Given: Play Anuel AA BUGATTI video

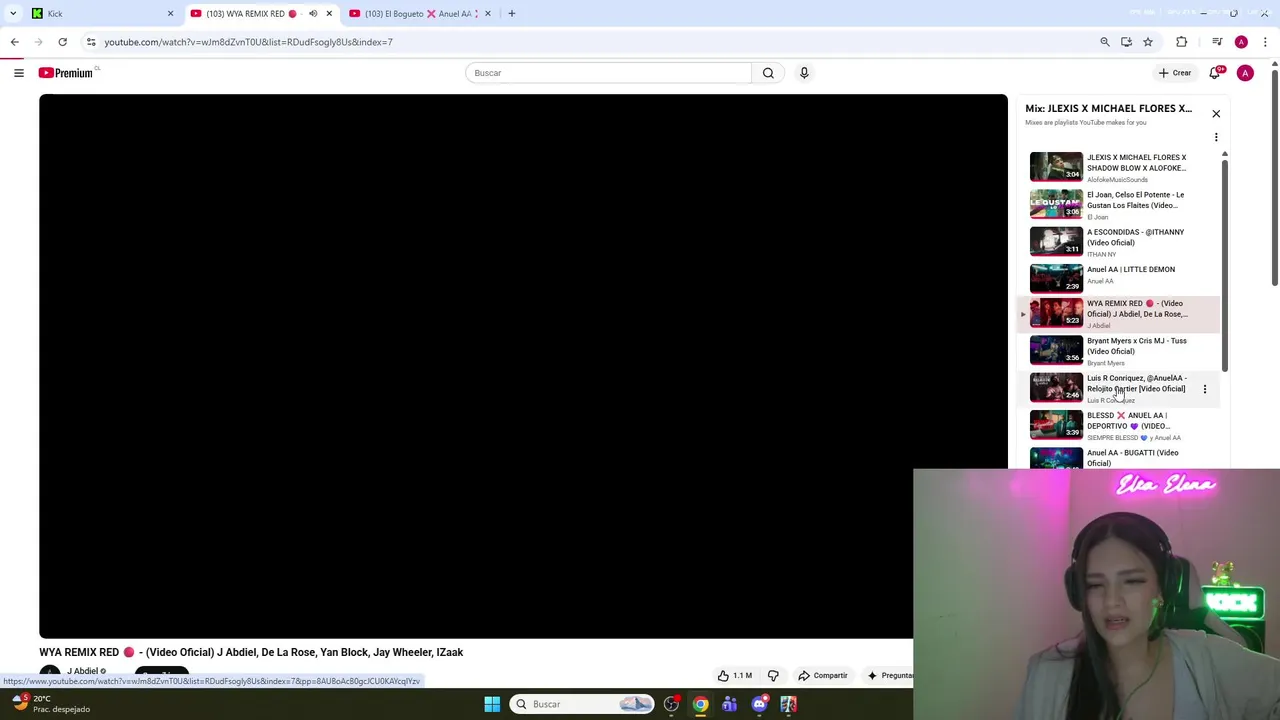Looking at the screenshot, I should [x=1118, y=457].
